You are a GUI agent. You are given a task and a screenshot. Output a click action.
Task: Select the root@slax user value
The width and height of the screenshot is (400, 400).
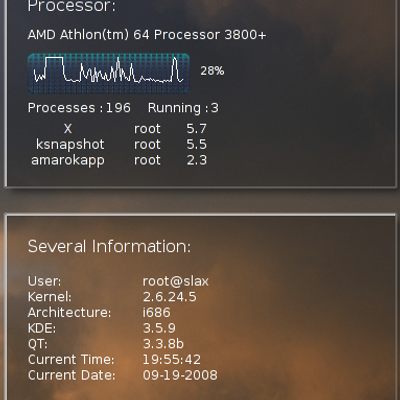(175, 281)
